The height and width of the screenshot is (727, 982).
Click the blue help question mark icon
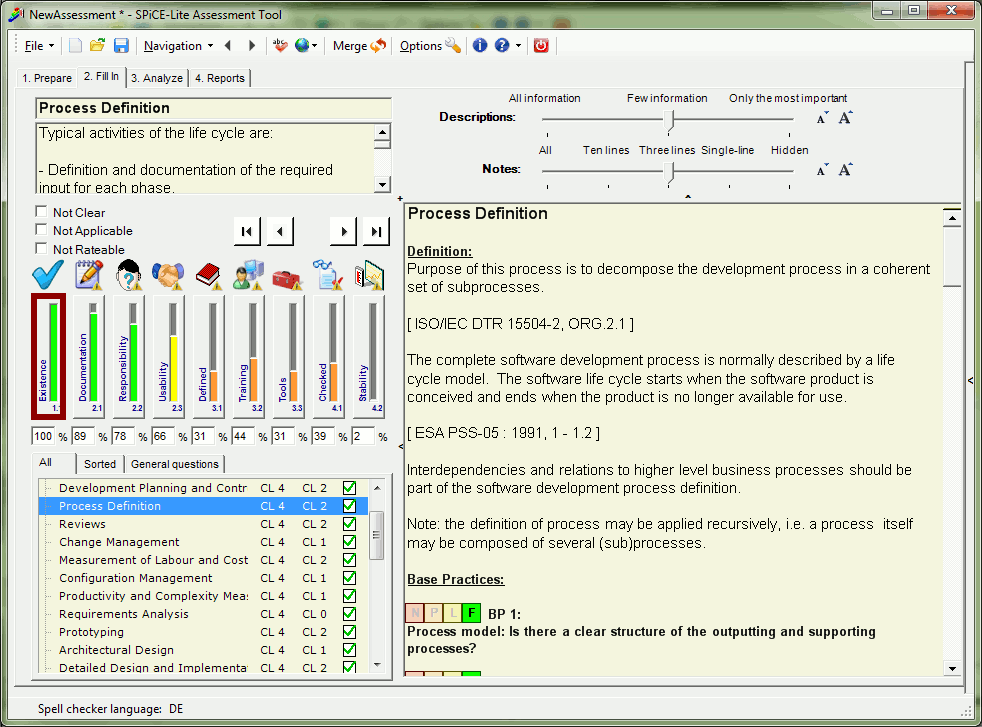click(502, 46)
